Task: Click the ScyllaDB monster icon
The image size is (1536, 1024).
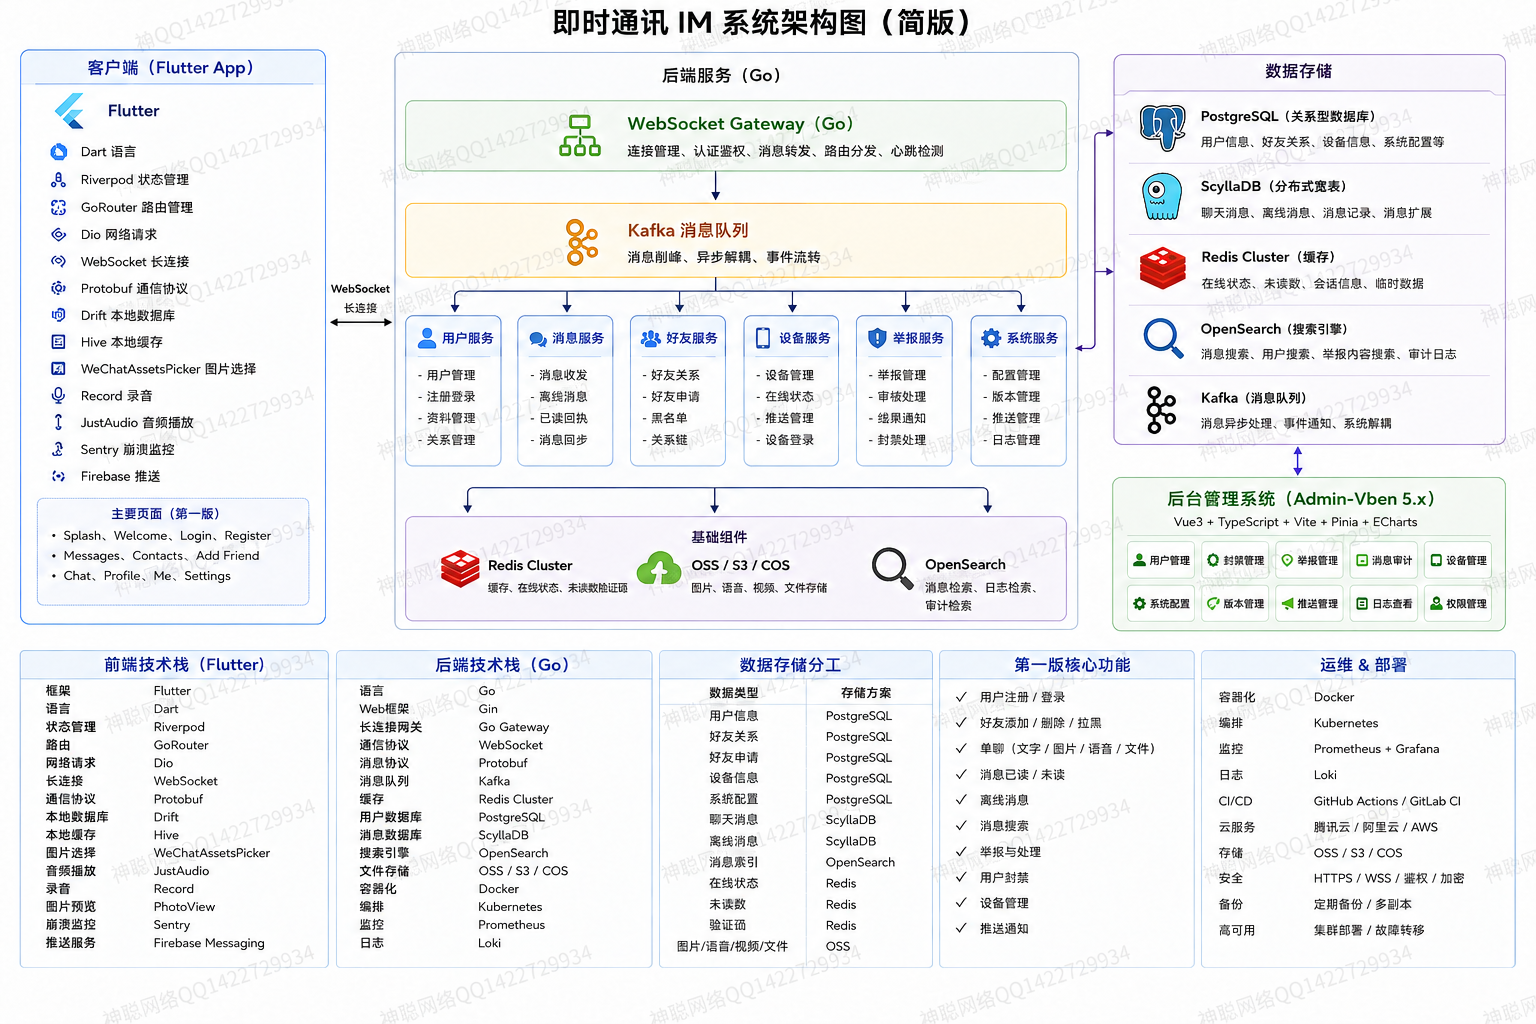Action: pos(1162,197)
